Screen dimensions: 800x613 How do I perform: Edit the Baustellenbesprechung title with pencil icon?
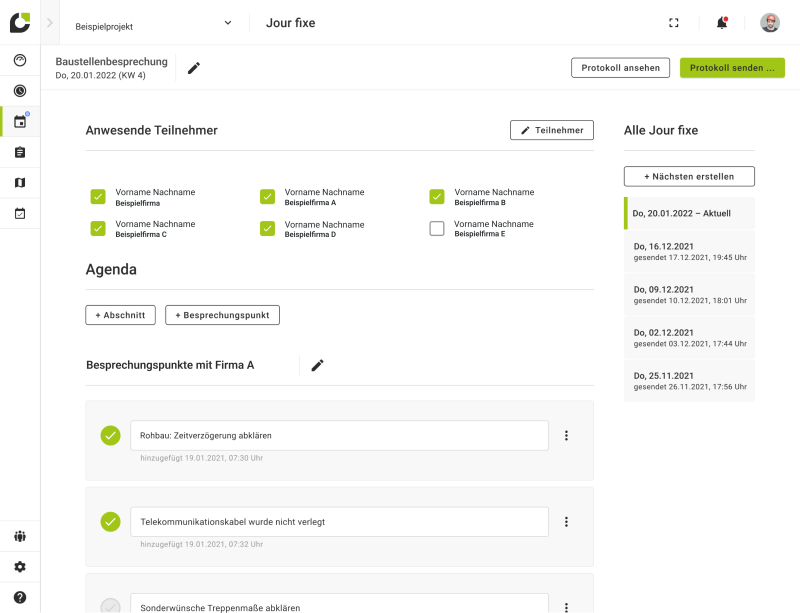(194, 68)
